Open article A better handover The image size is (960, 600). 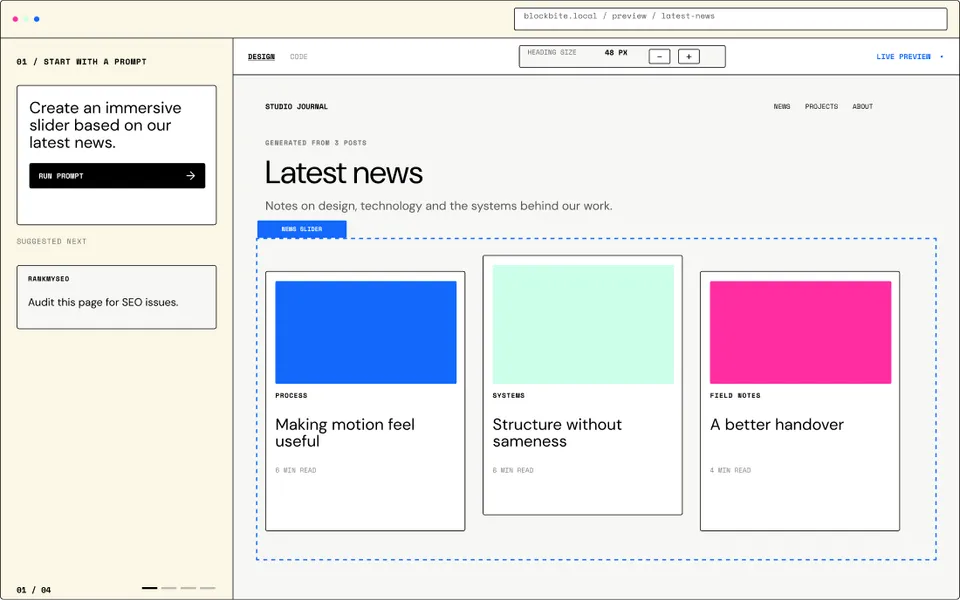(x=777, y=424)
